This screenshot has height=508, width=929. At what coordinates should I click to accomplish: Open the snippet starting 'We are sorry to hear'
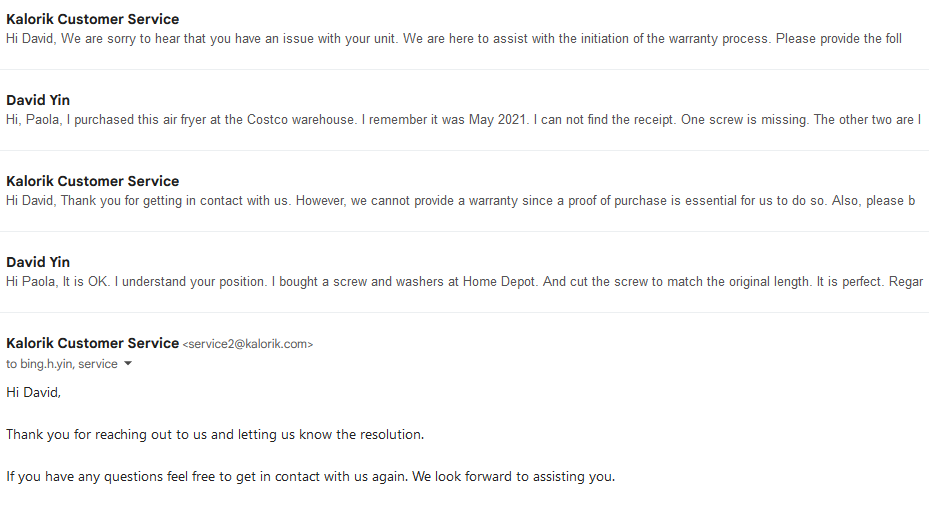coord(454,39)
